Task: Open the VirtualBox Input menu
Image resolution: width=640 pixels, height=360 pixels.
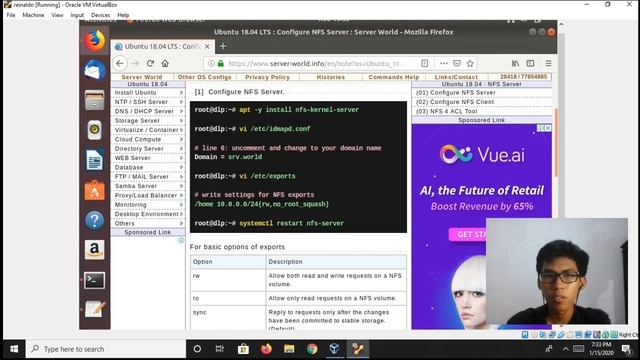Action: click(x=77, y=15)
